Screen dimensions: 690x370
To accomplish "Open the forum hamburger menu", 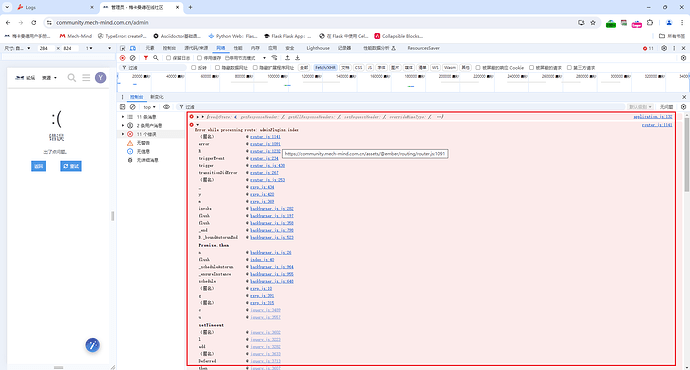I will click(x=86, y=78).
